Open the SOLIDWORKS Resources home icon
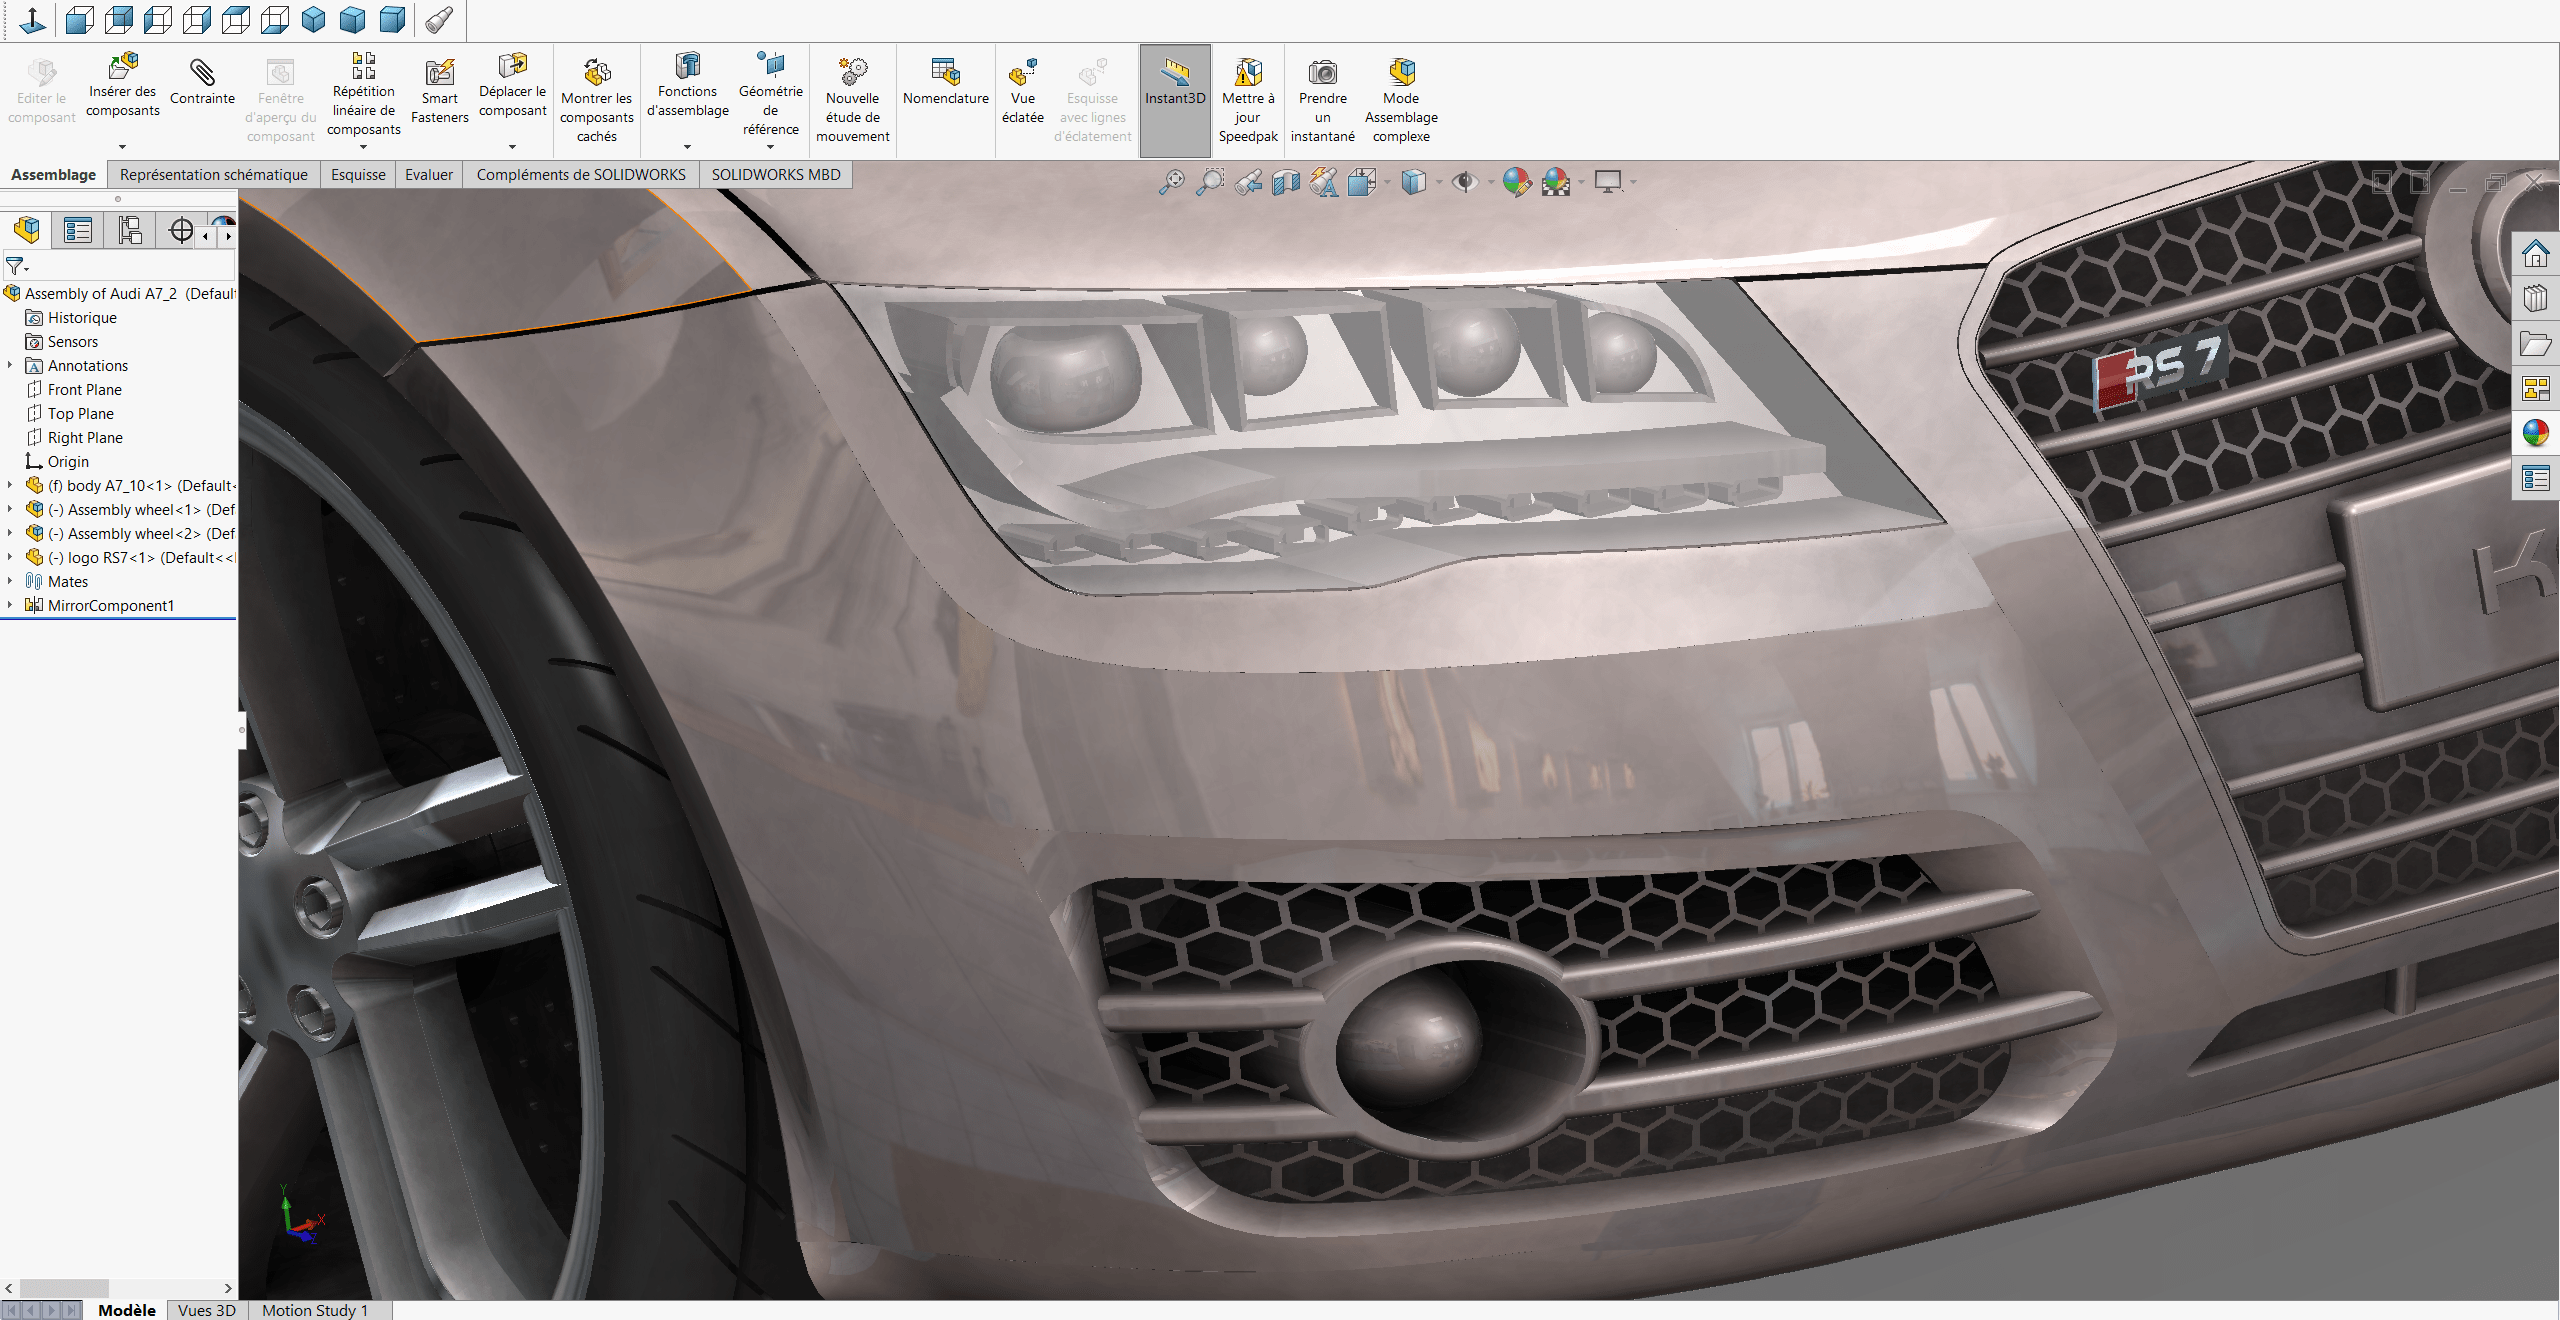The width and height of the screenshot is (2560, 1320). coord(2535,255)
